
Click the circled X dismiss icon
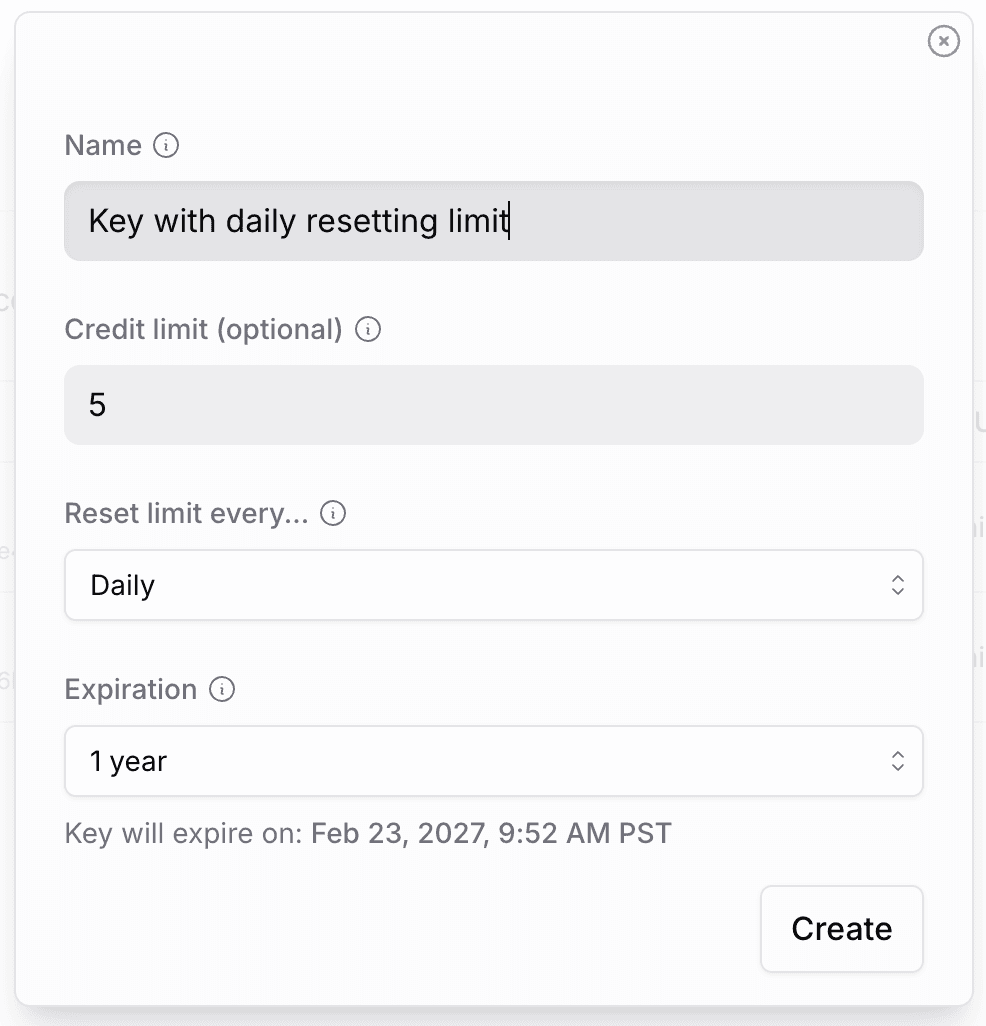pyautogui.click(x=943, y=41)
